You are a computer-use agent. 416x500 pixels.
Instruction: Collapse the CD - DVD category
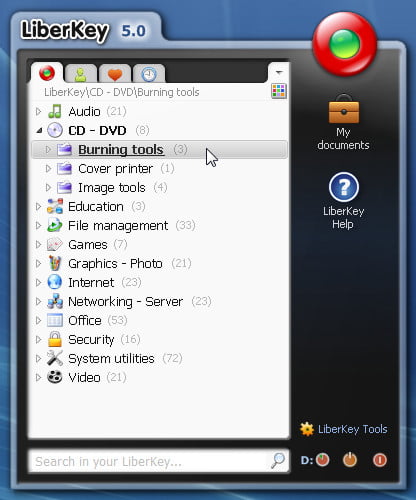click(39, 131)
